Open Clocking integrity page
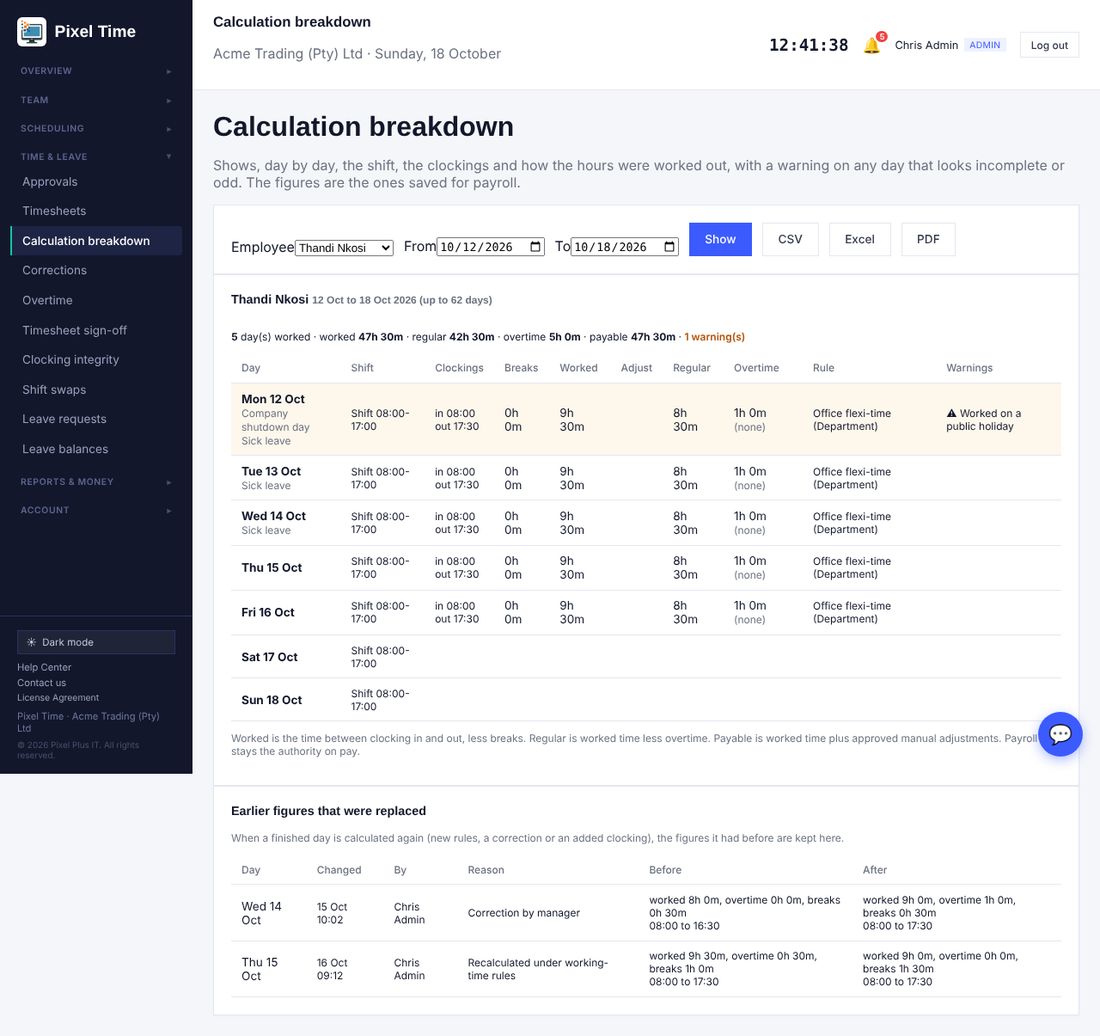This screenshot has height=1036, width=1100. pyautogui.click(x=70, y=360)
